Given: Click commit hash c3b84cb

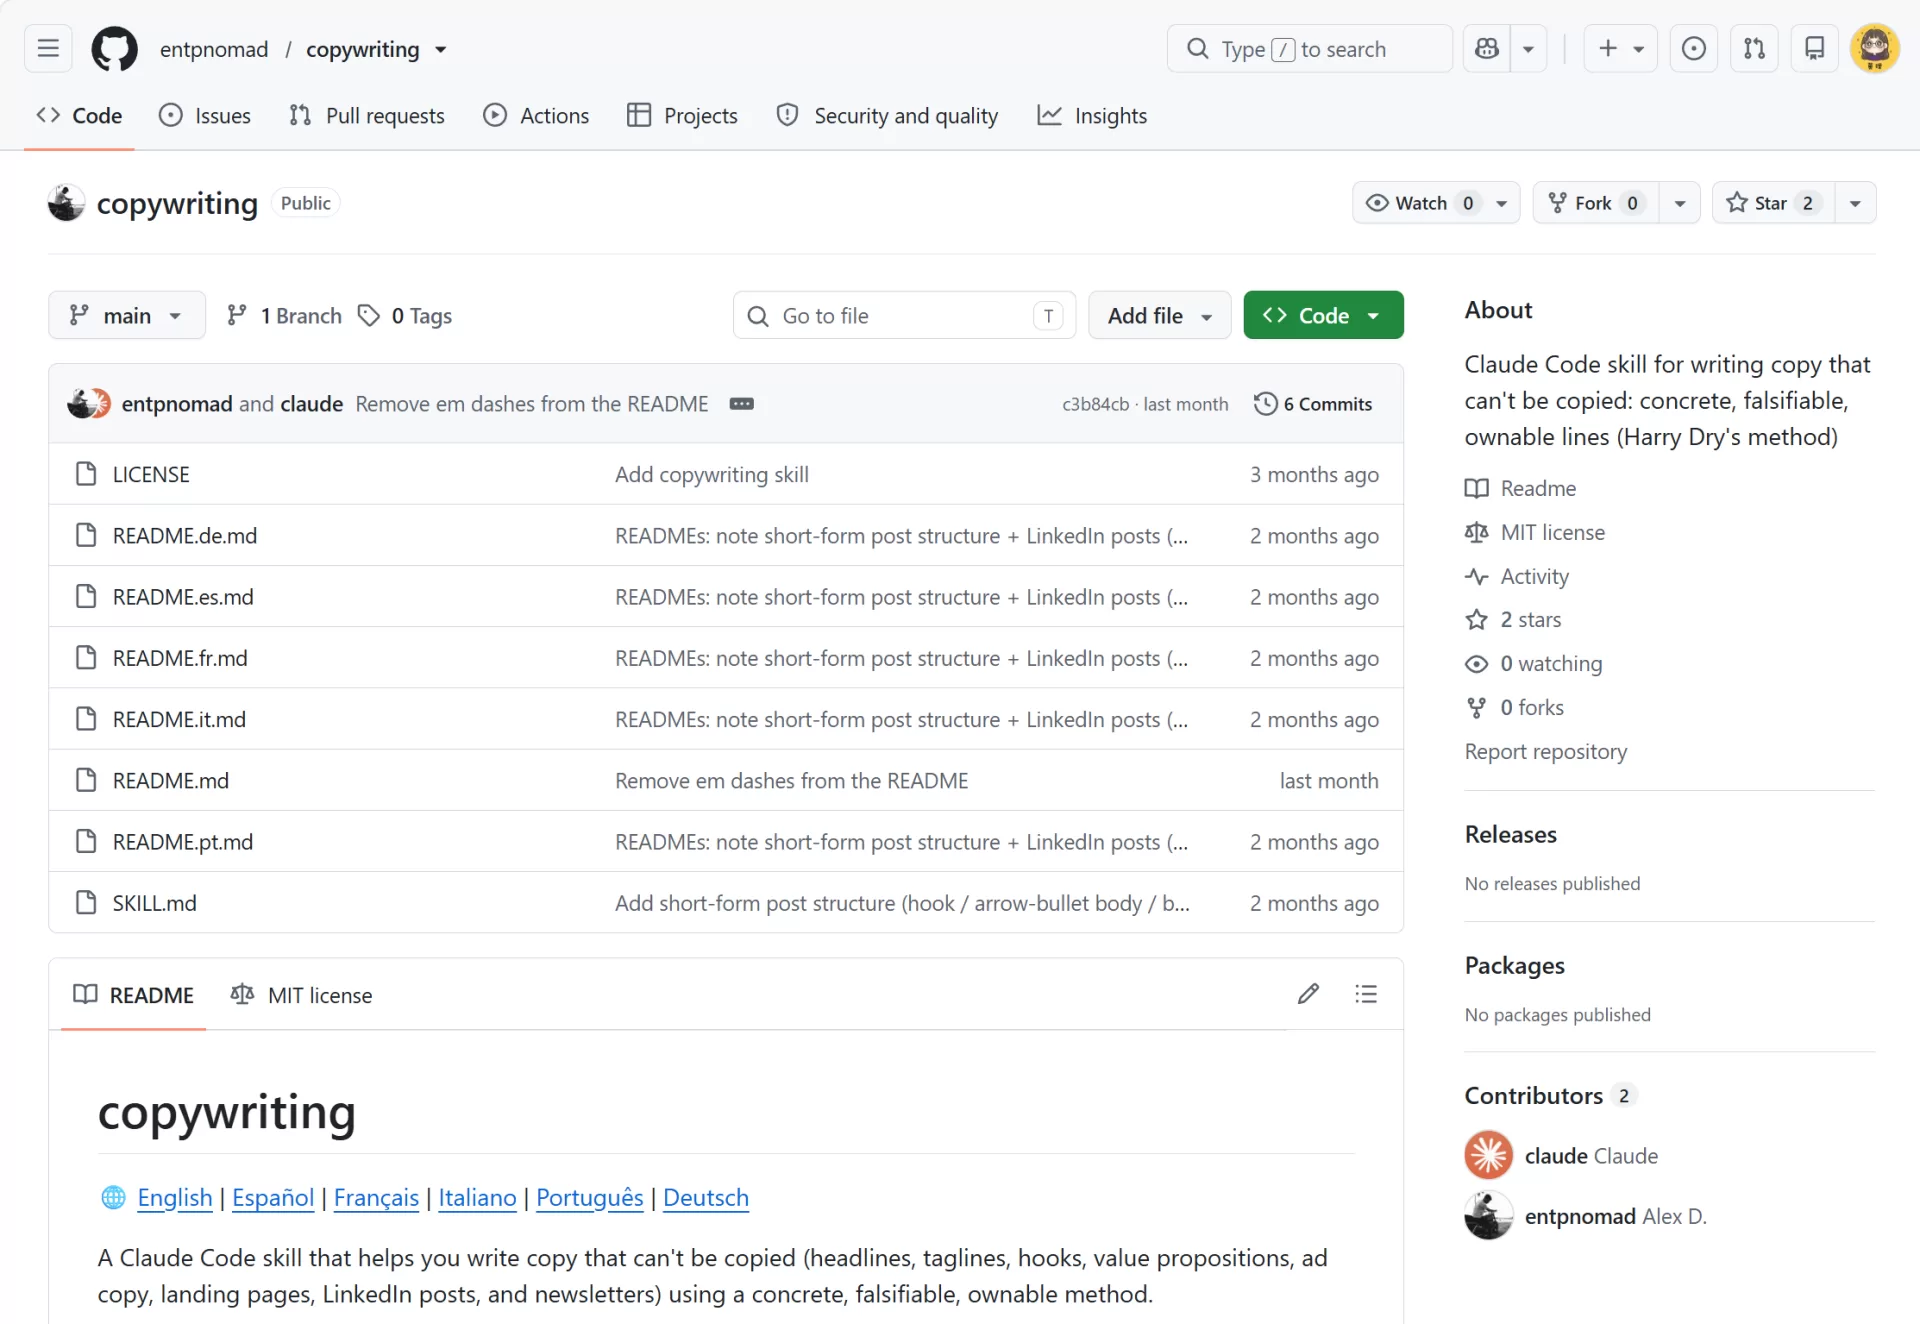Looking at the screenshot, I should [1095, 404].
